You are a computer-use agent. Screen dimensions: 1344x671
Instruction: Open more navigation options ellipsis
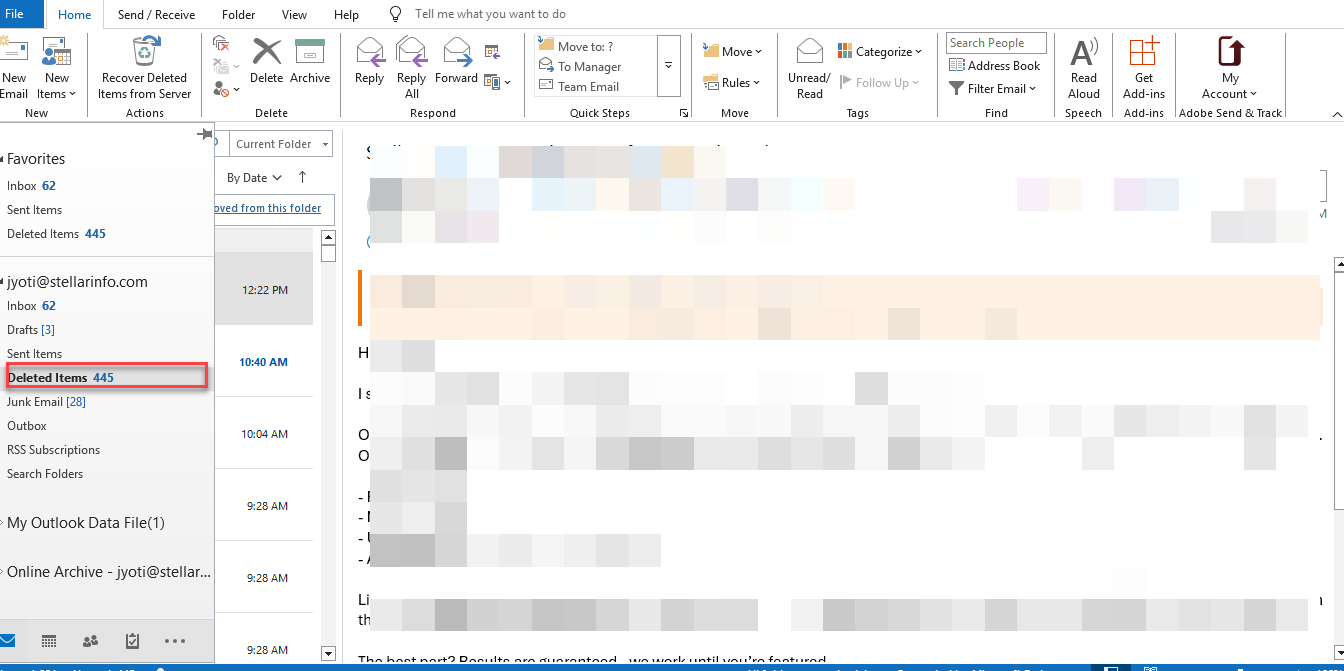pos(175,641)
